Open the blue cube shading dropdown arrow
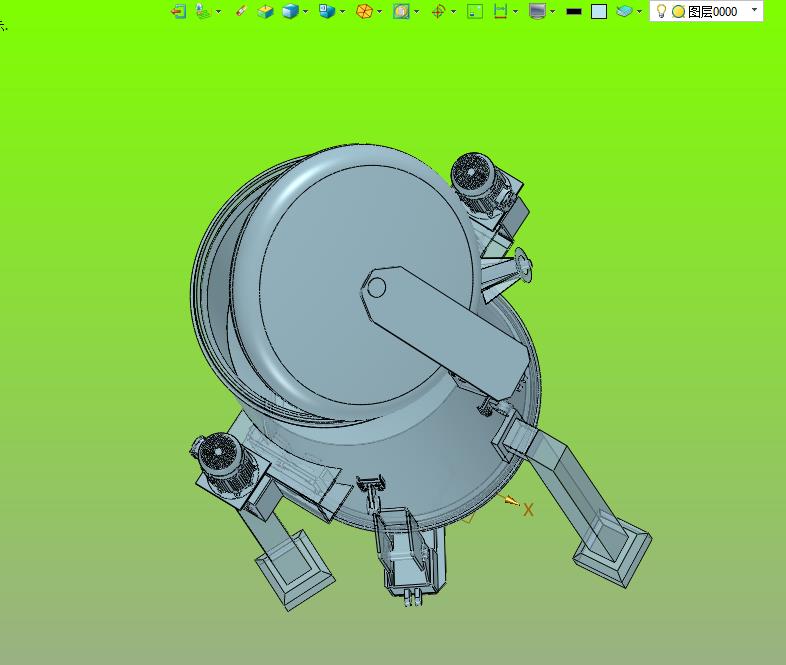Image resolution: width=786 pixels, height=665 pixels. tap(305, 12)
